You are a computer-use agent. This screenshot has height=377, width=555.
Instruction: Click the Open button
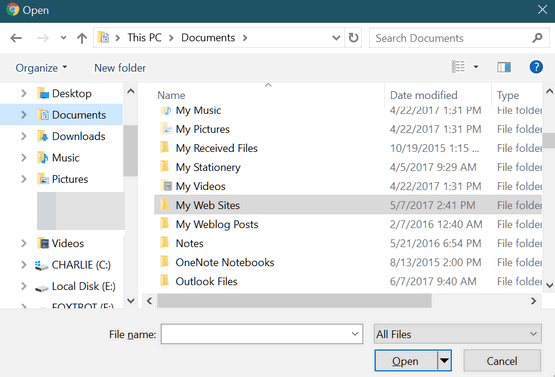coord(406,361)
